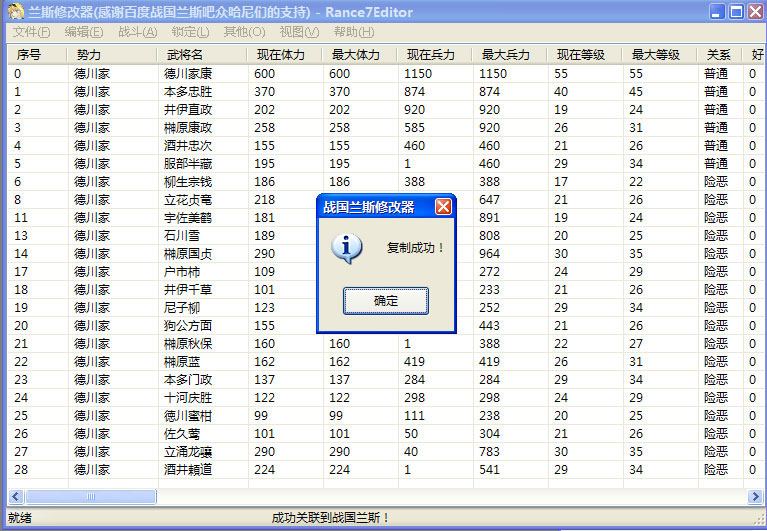Close the 战国兰斯修改器 popup with its X
The width and height of the screenshot is (767, 531).
(443, 207)
